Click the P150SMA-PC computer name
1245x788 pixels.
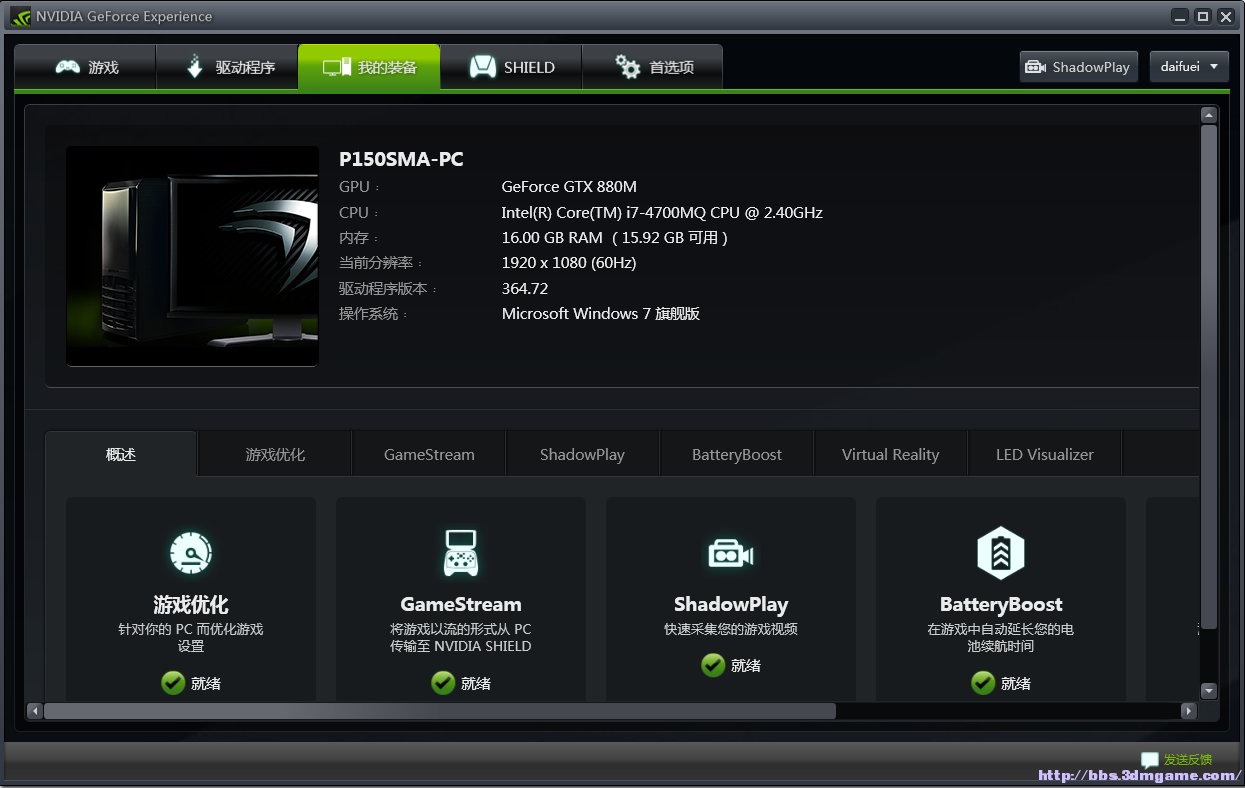coord(401,159)
